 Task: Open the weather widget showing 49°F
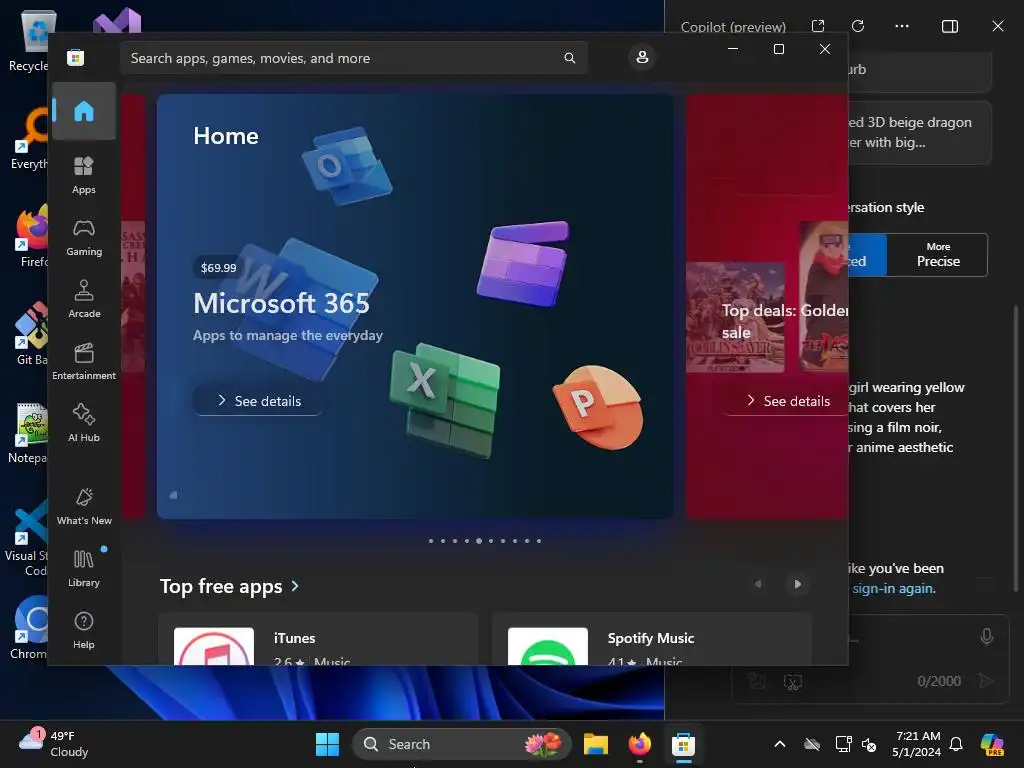(x=54, y=744)
